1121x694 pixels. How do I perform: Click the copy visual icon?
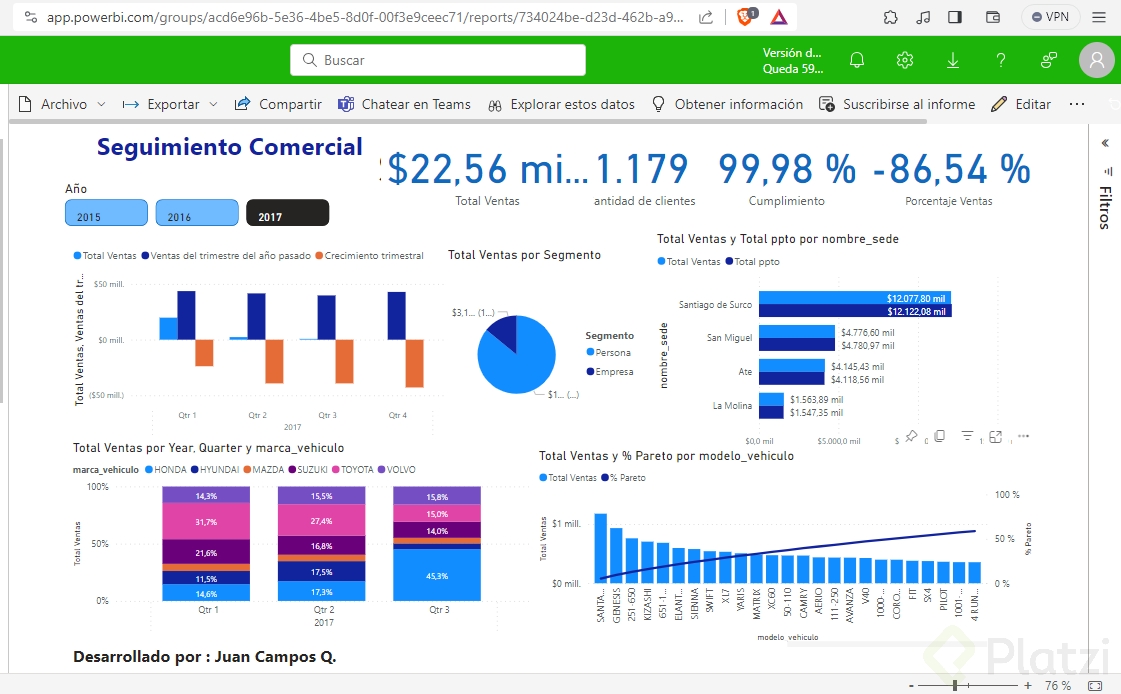939,436
